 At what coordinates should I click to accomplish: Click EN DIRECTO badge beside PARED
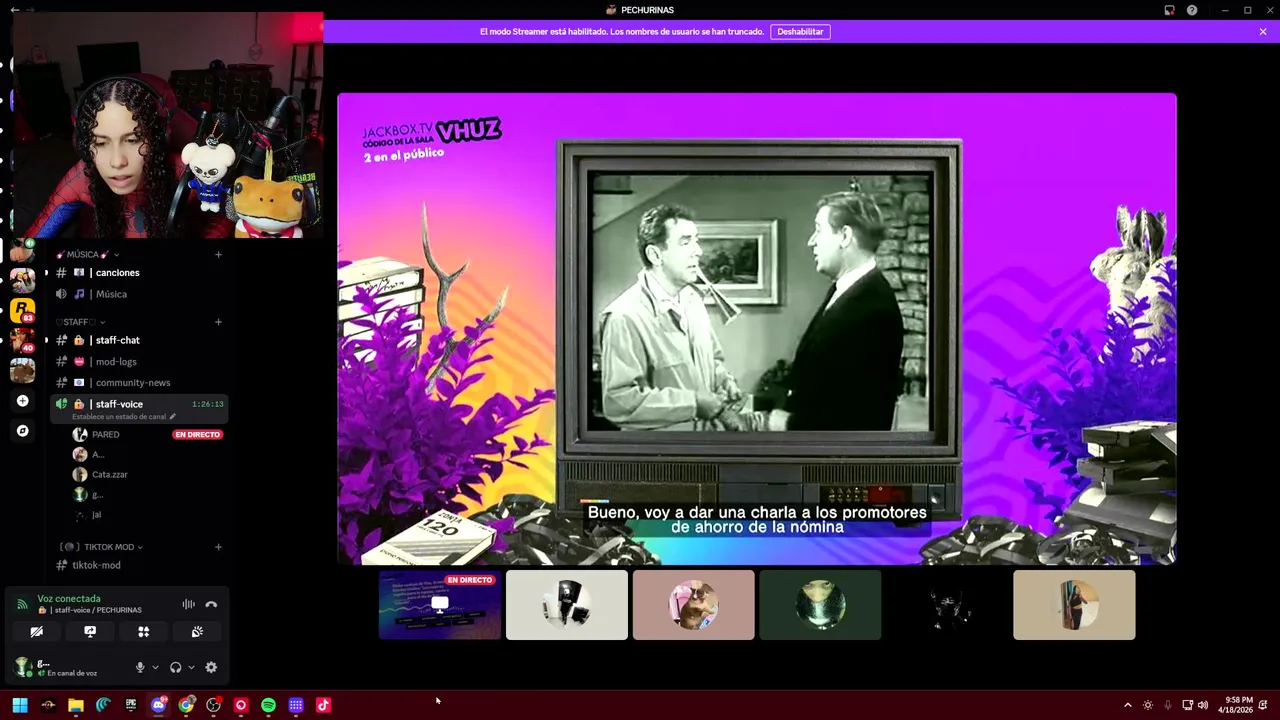[197, 435]
